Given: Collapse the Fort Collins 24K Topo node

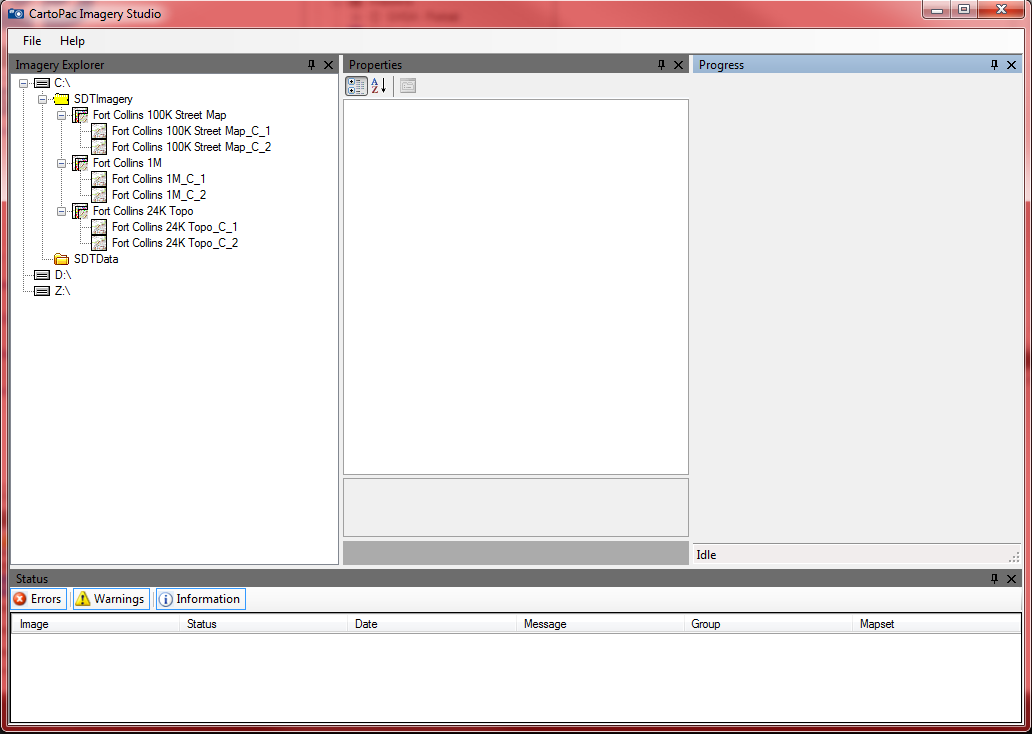Looking at the screenshot, I should pos(62,211).
